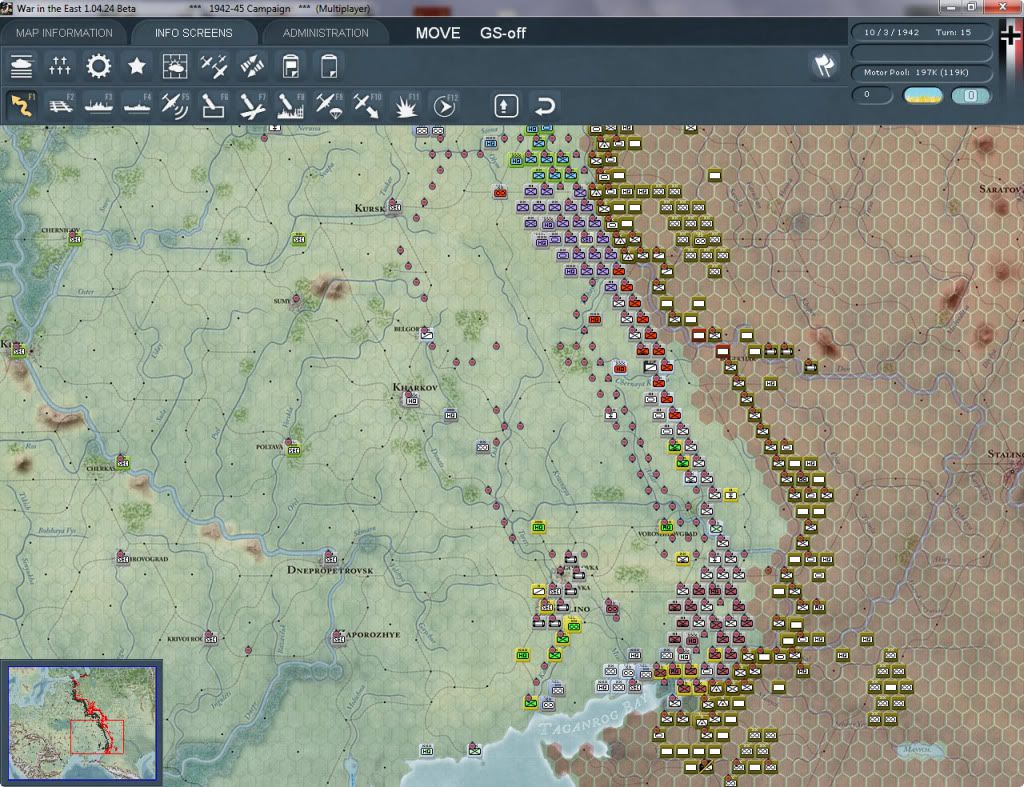Image resolution: width=1024 pixels, height=787 pixels.
Task: Select the Sumy town marker
Action: pyautogui.click(x=296, y=299)
